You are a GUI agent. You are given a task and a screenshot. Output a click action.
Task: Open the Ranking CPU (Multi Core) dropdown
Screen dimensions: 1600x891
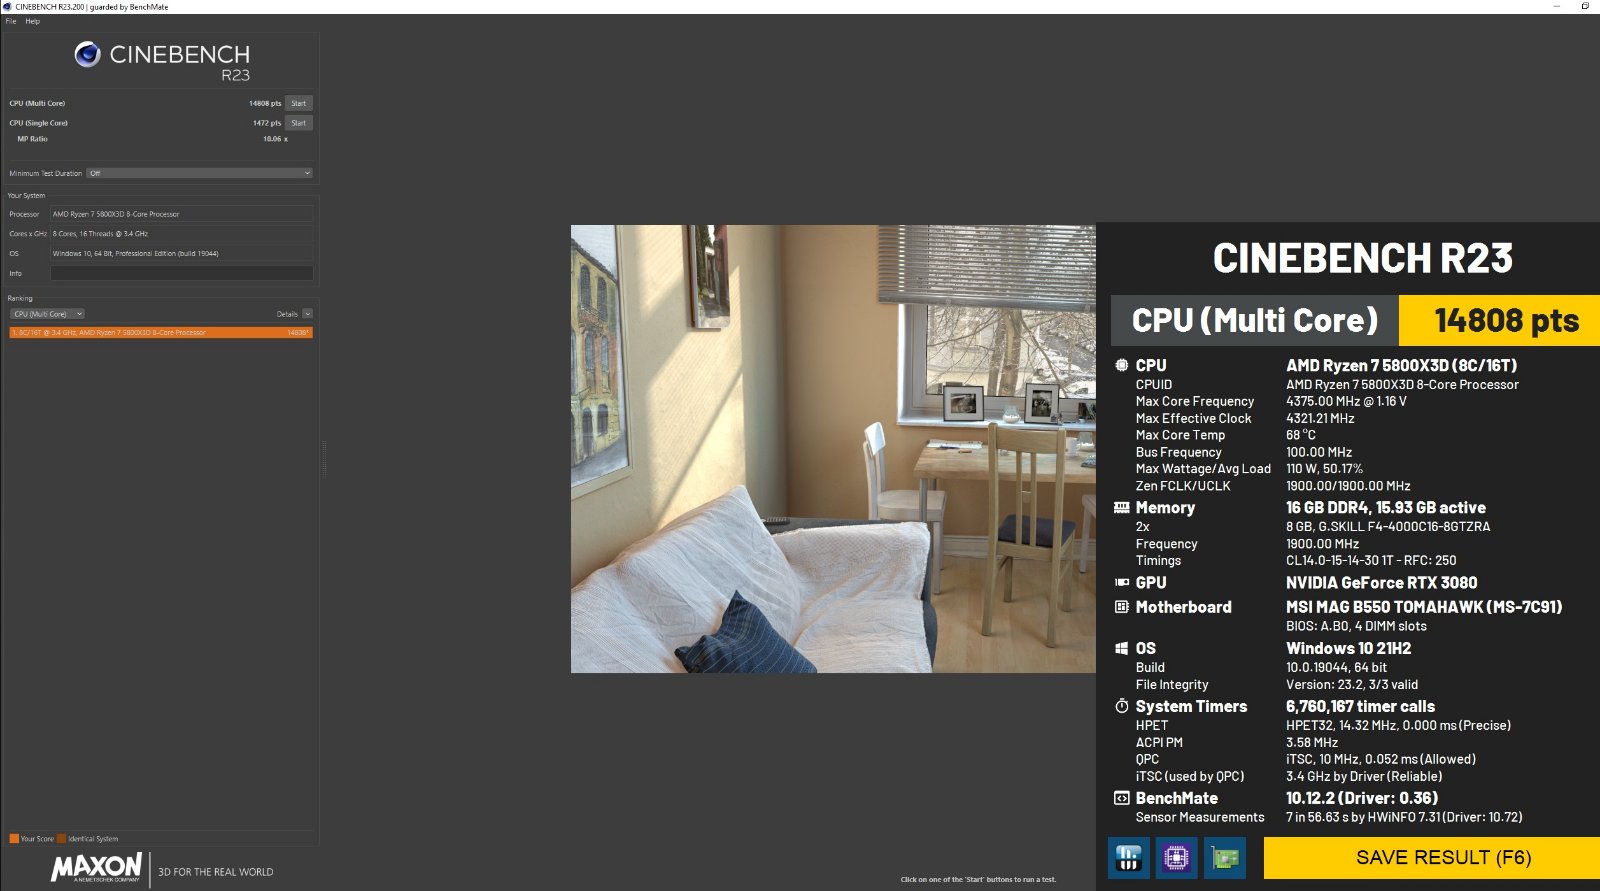click(x=47, y=314)
